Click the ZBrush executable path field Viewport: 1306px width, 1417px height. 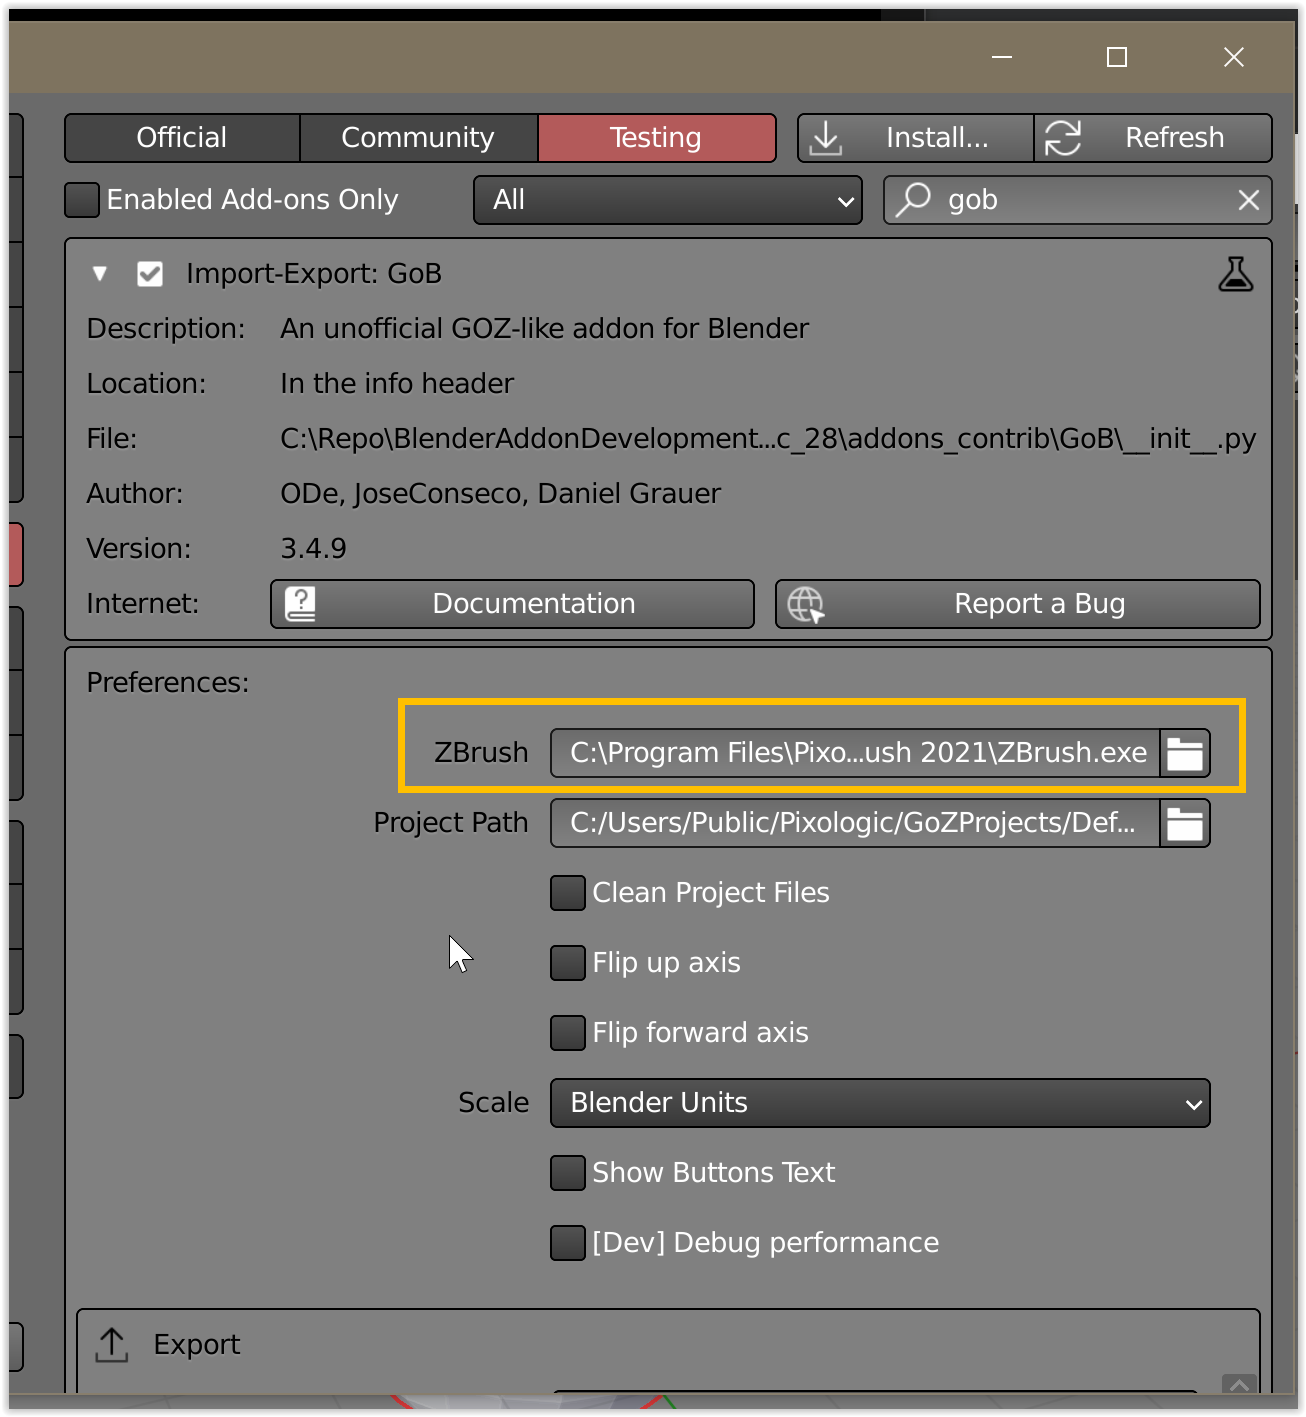(856, 753)
